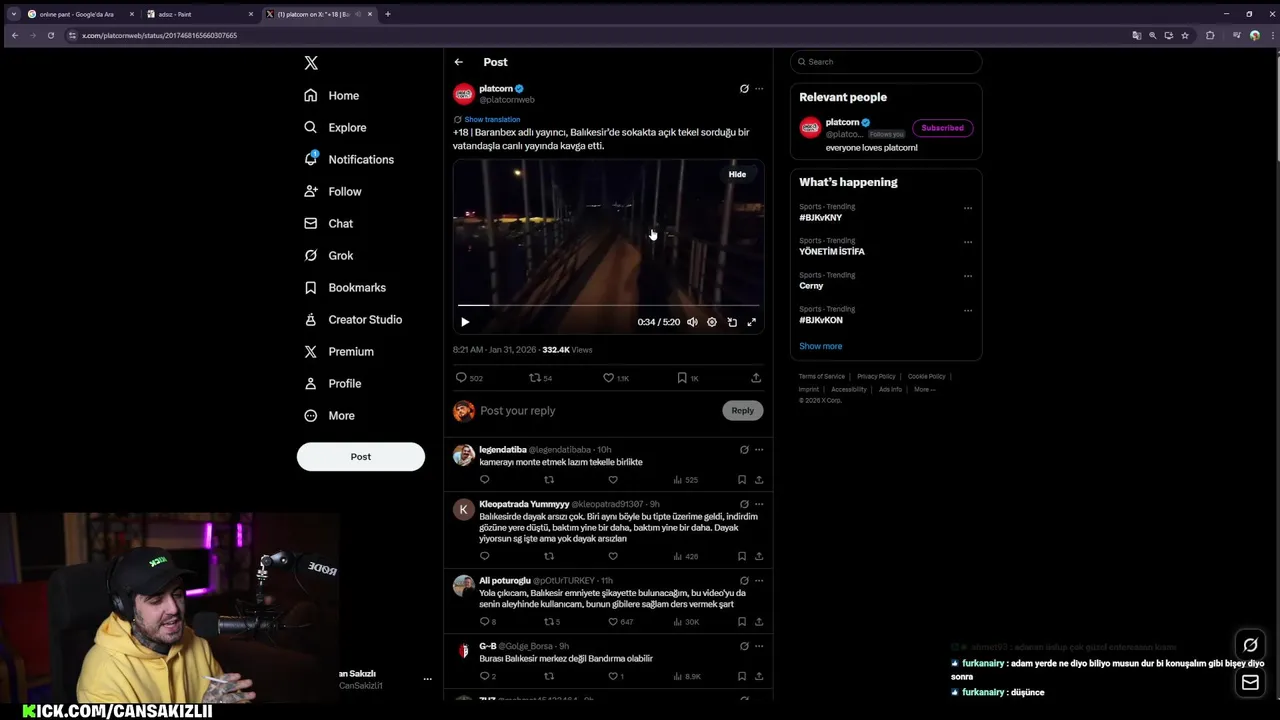This screenshot has height=720, width=1280.
Task: Expand the More options in sidebar
Action: pos(329,416)
